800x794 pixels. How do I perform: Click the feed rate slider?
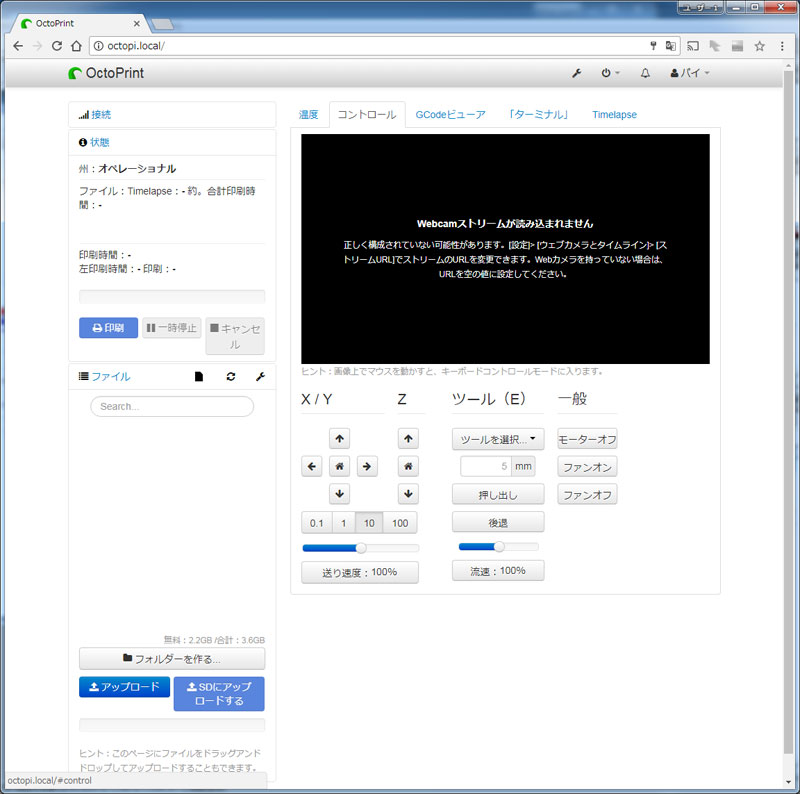coord(361,548)
